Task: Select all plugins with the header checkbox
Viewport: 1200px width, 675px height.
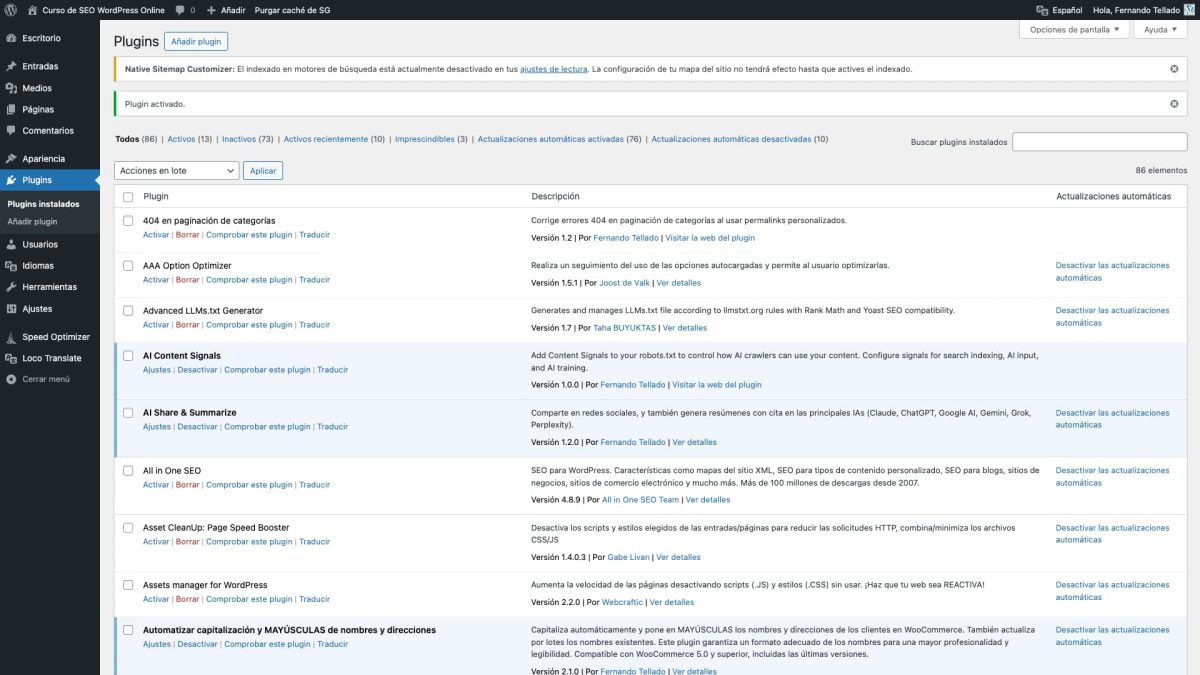Action: [127, 196]
